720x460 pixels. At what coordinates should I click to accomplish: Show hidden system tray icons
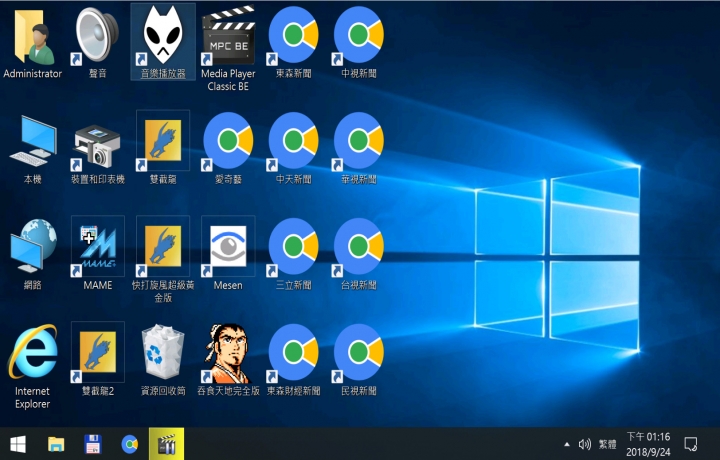(x=567, y=444)
